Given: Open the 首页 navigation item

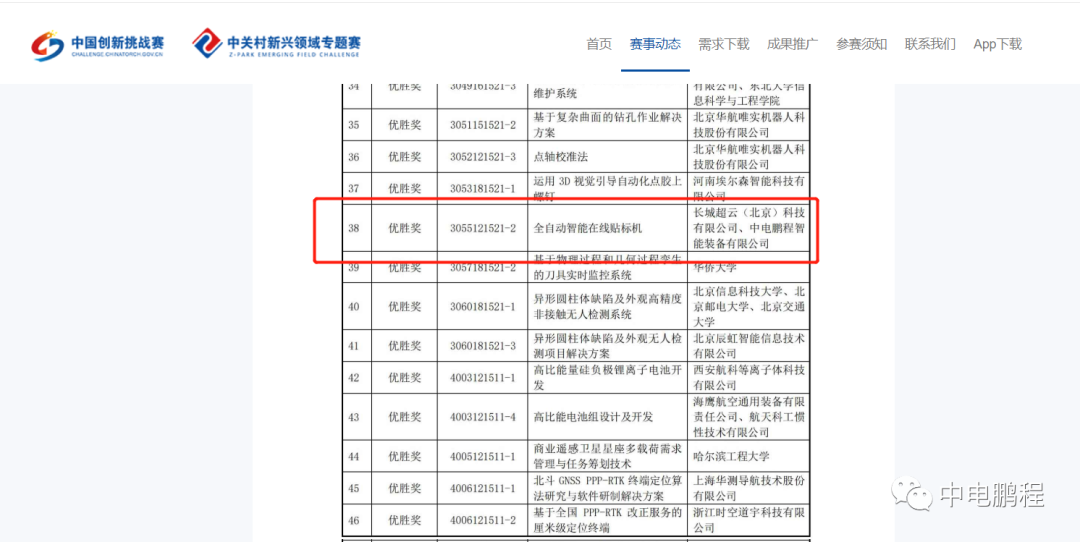Looking at the screenshot, I should (x=599, y=44).
